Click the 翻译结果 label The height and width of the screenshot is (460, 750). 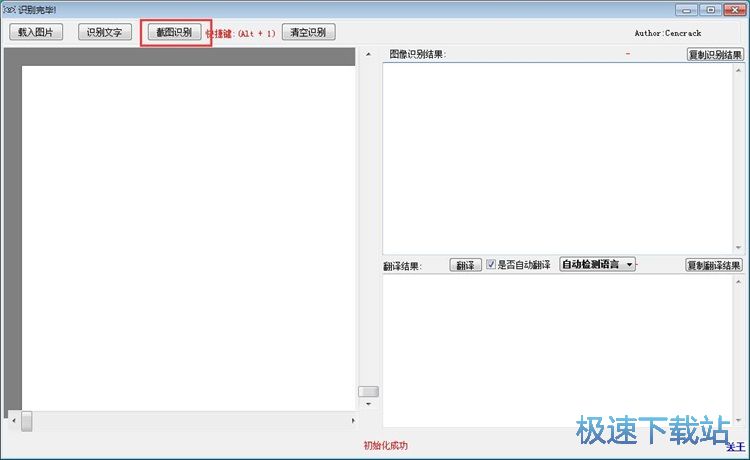pyautogui.click(x=402, y=266)
